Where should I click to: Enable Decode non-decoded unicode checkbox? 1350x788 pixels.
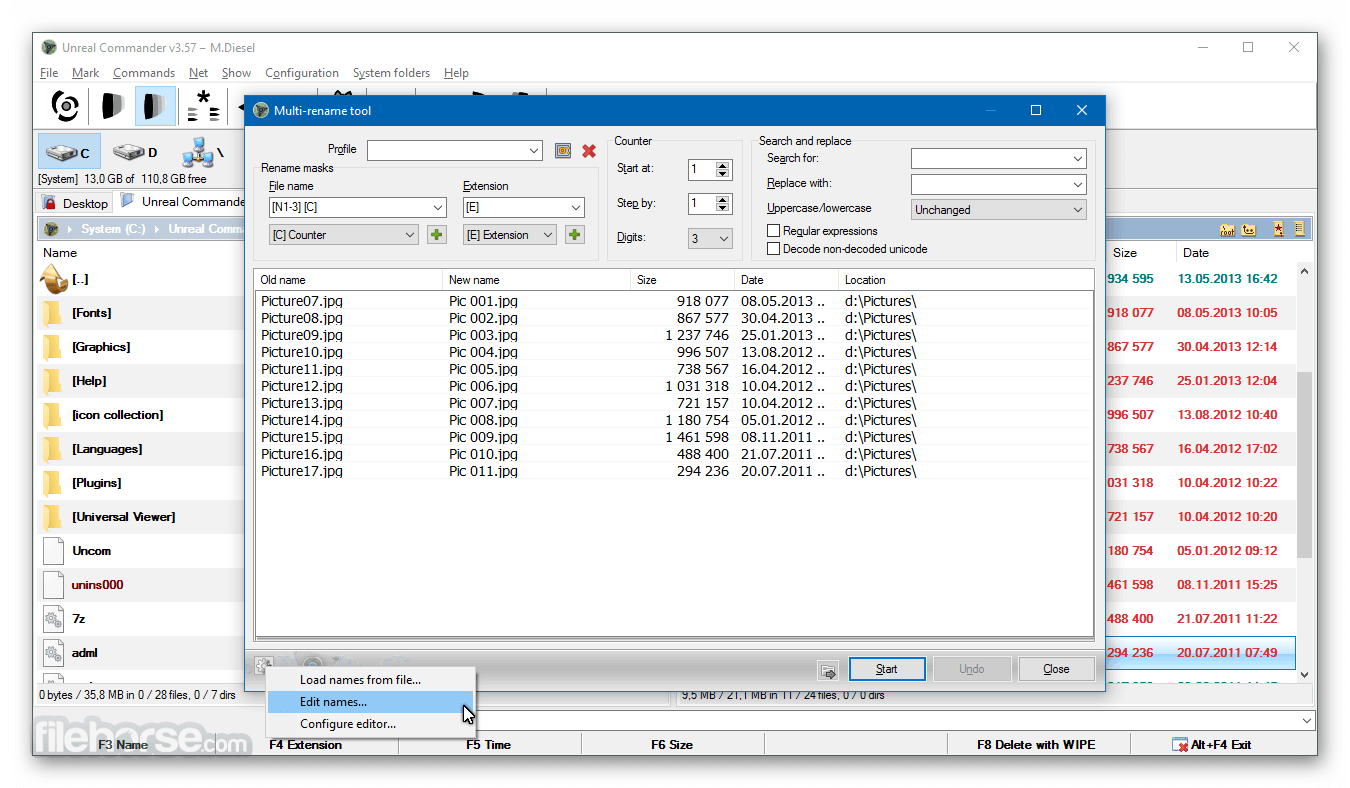(773, 249)
